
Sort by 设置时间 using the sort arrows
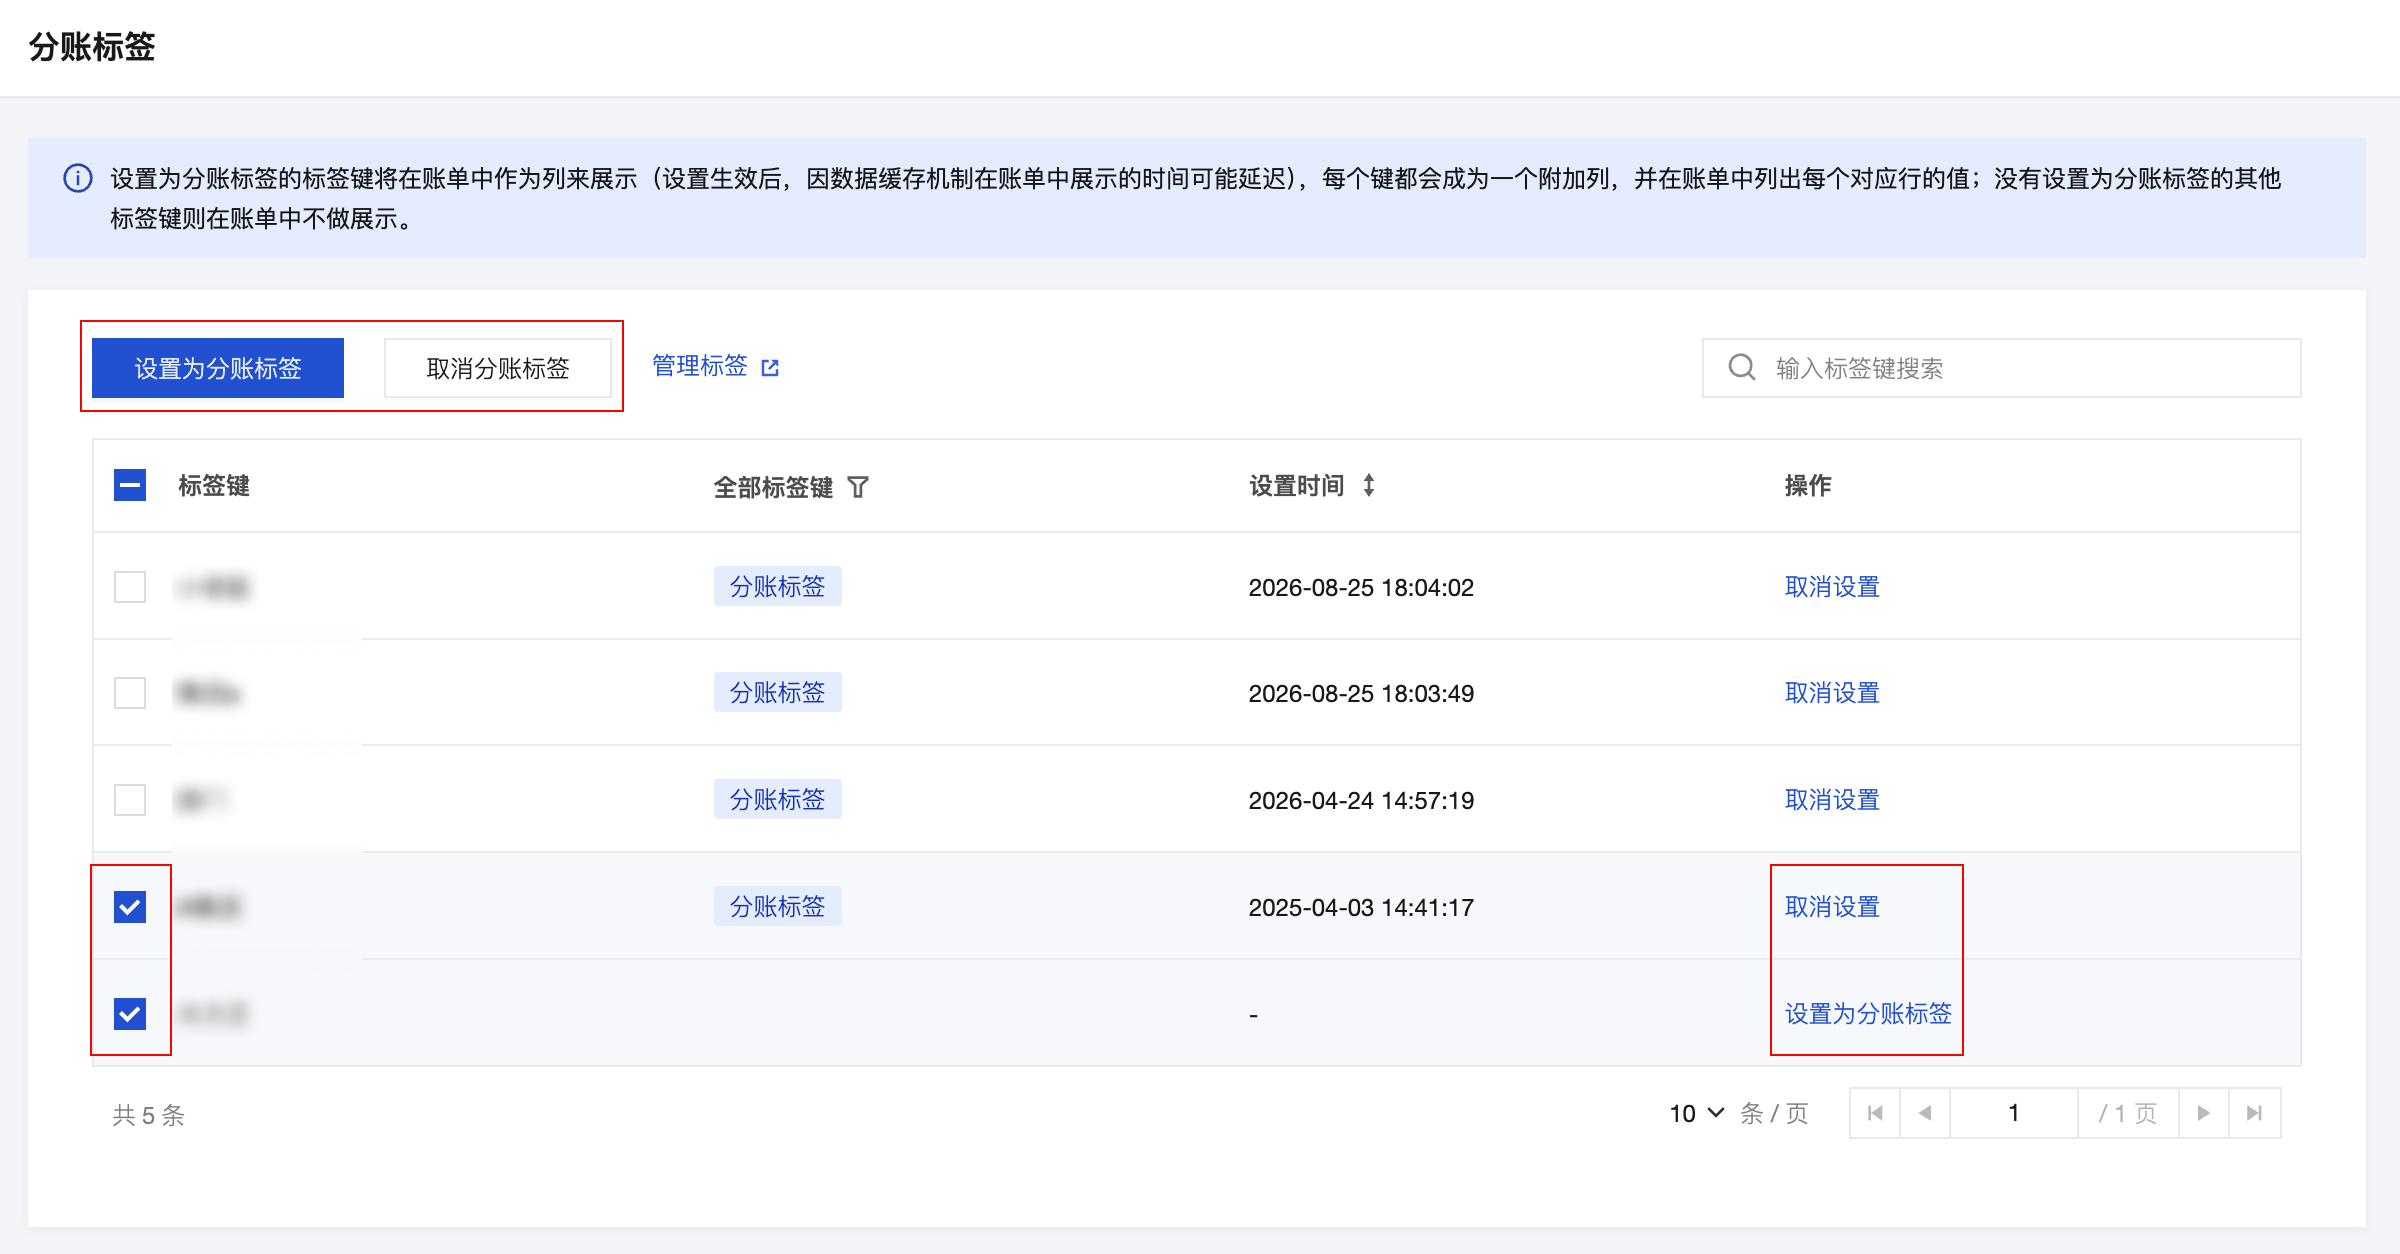coord(1369,485)
